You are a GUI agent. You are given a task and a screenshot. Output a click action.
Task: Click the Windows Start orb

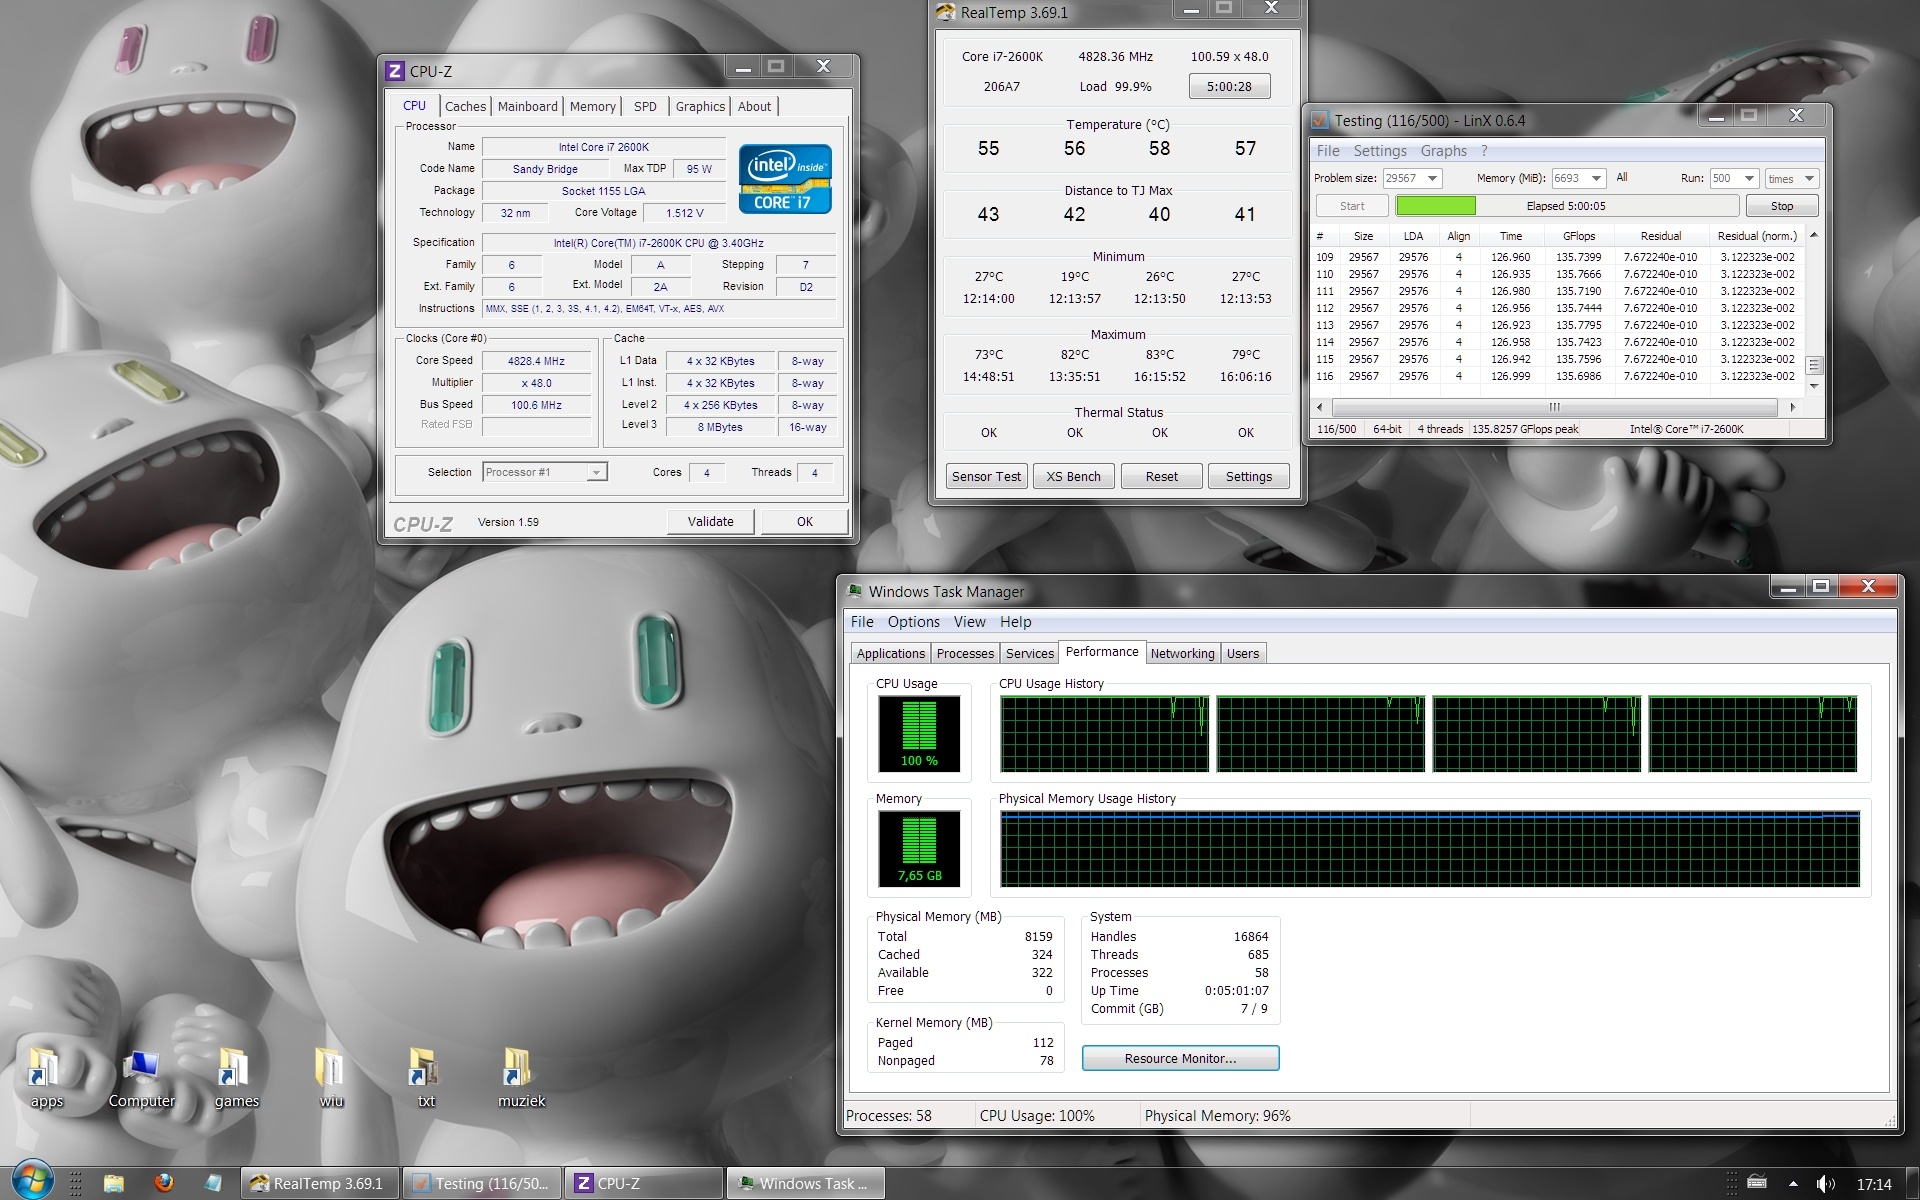point(32,1182)
